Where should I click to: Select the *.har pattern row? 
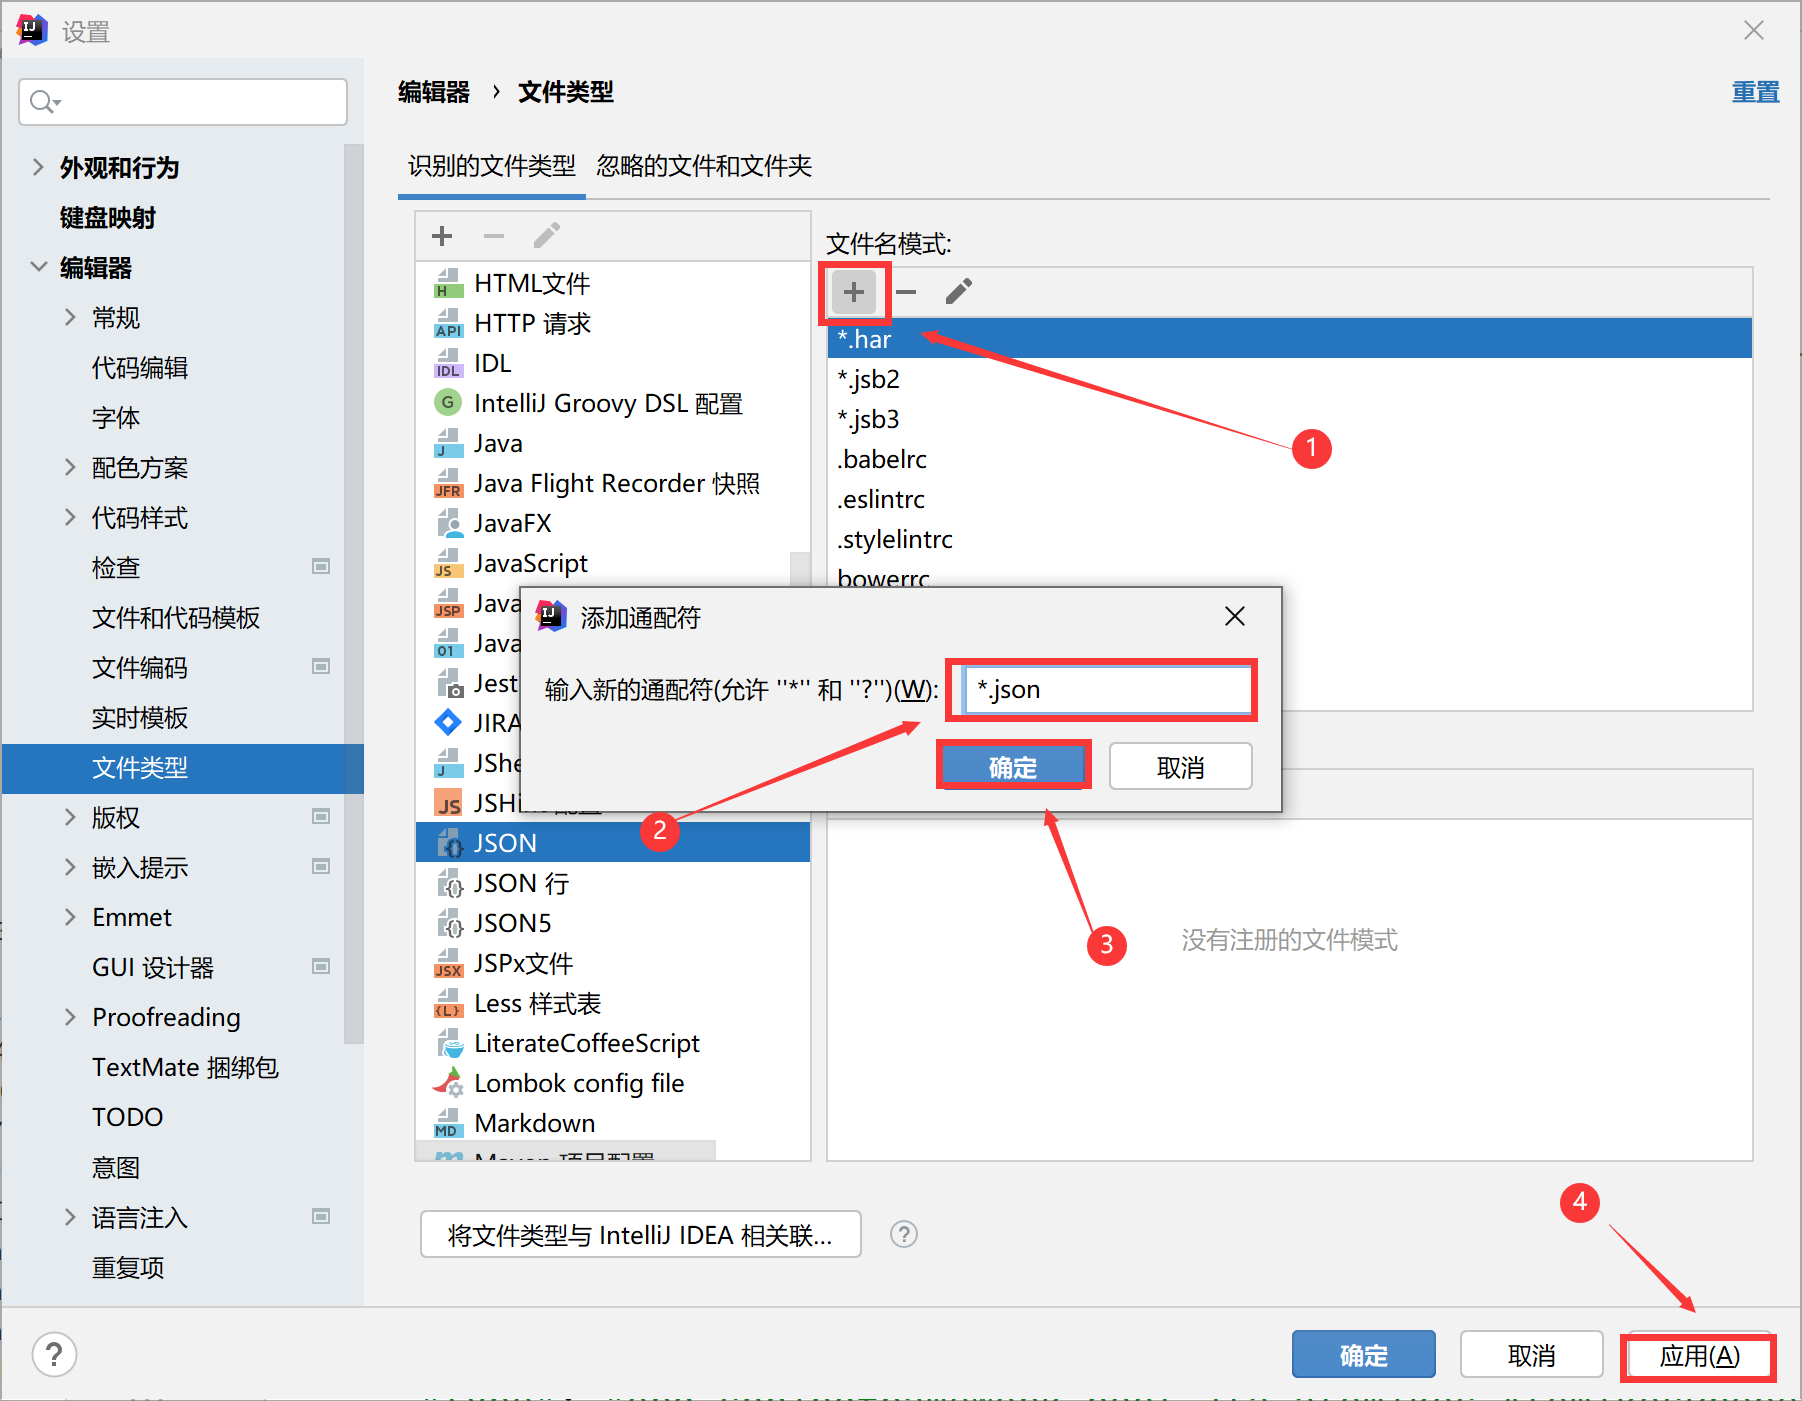click(1289, 339)
